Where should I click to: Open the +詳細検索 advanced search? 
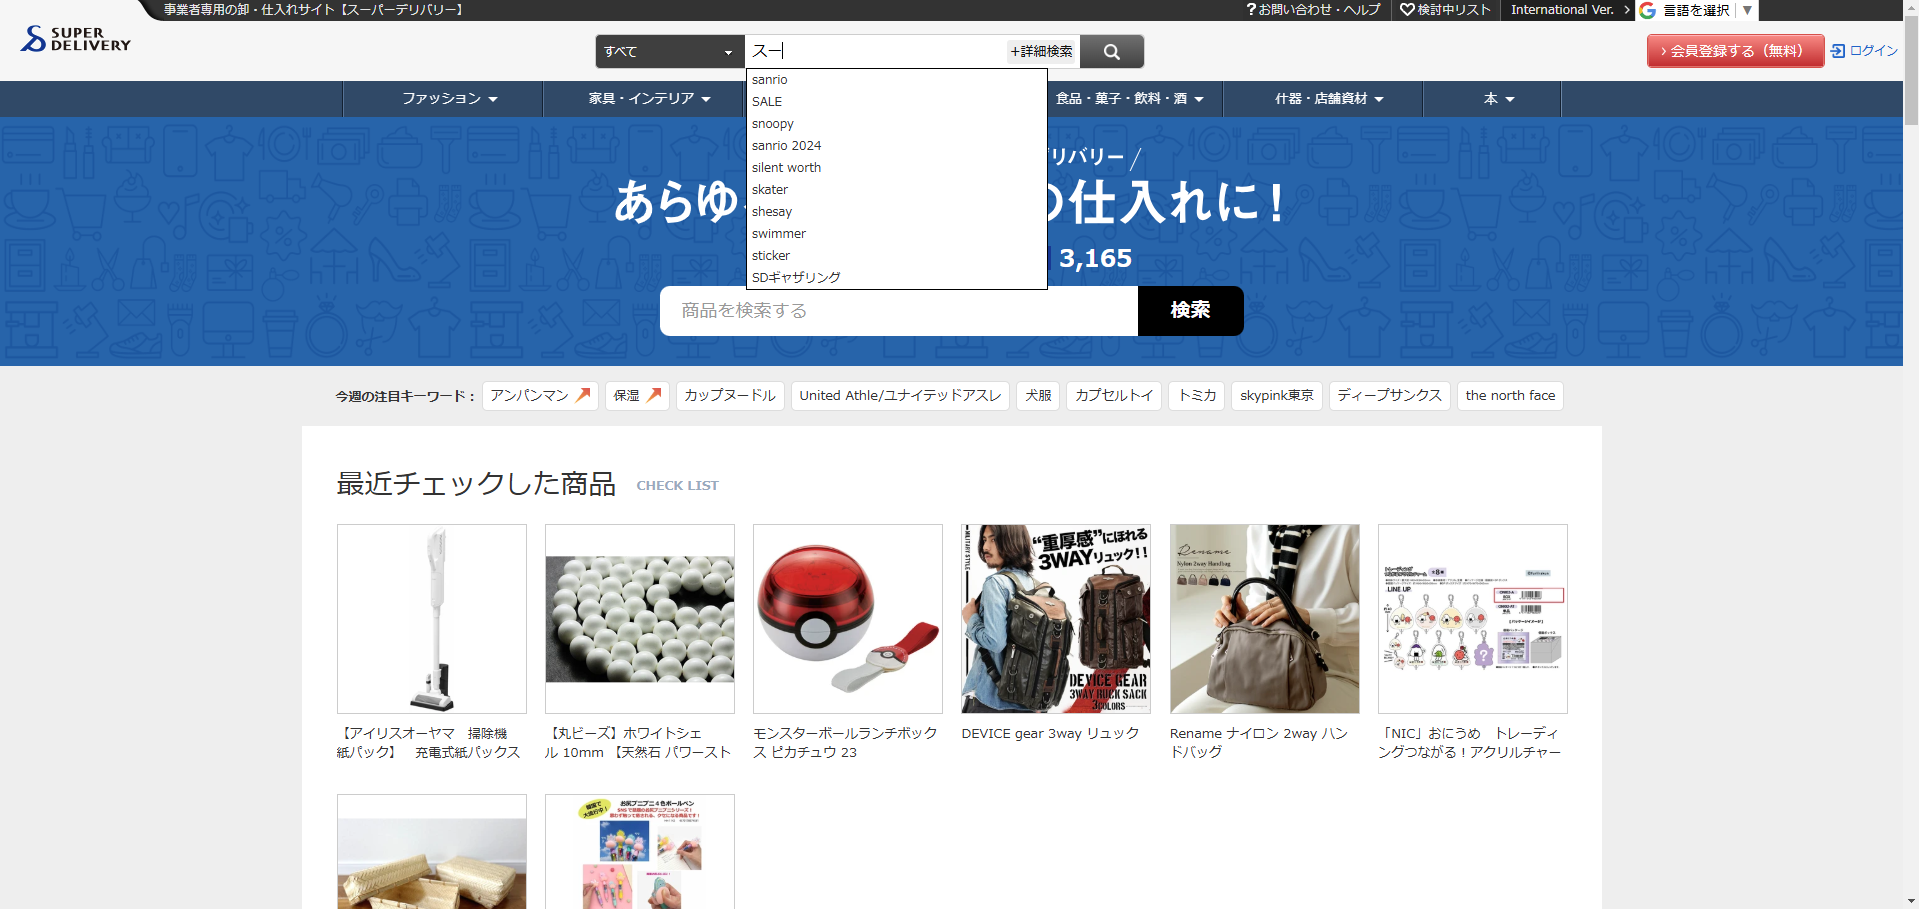tap(1041, 52)
